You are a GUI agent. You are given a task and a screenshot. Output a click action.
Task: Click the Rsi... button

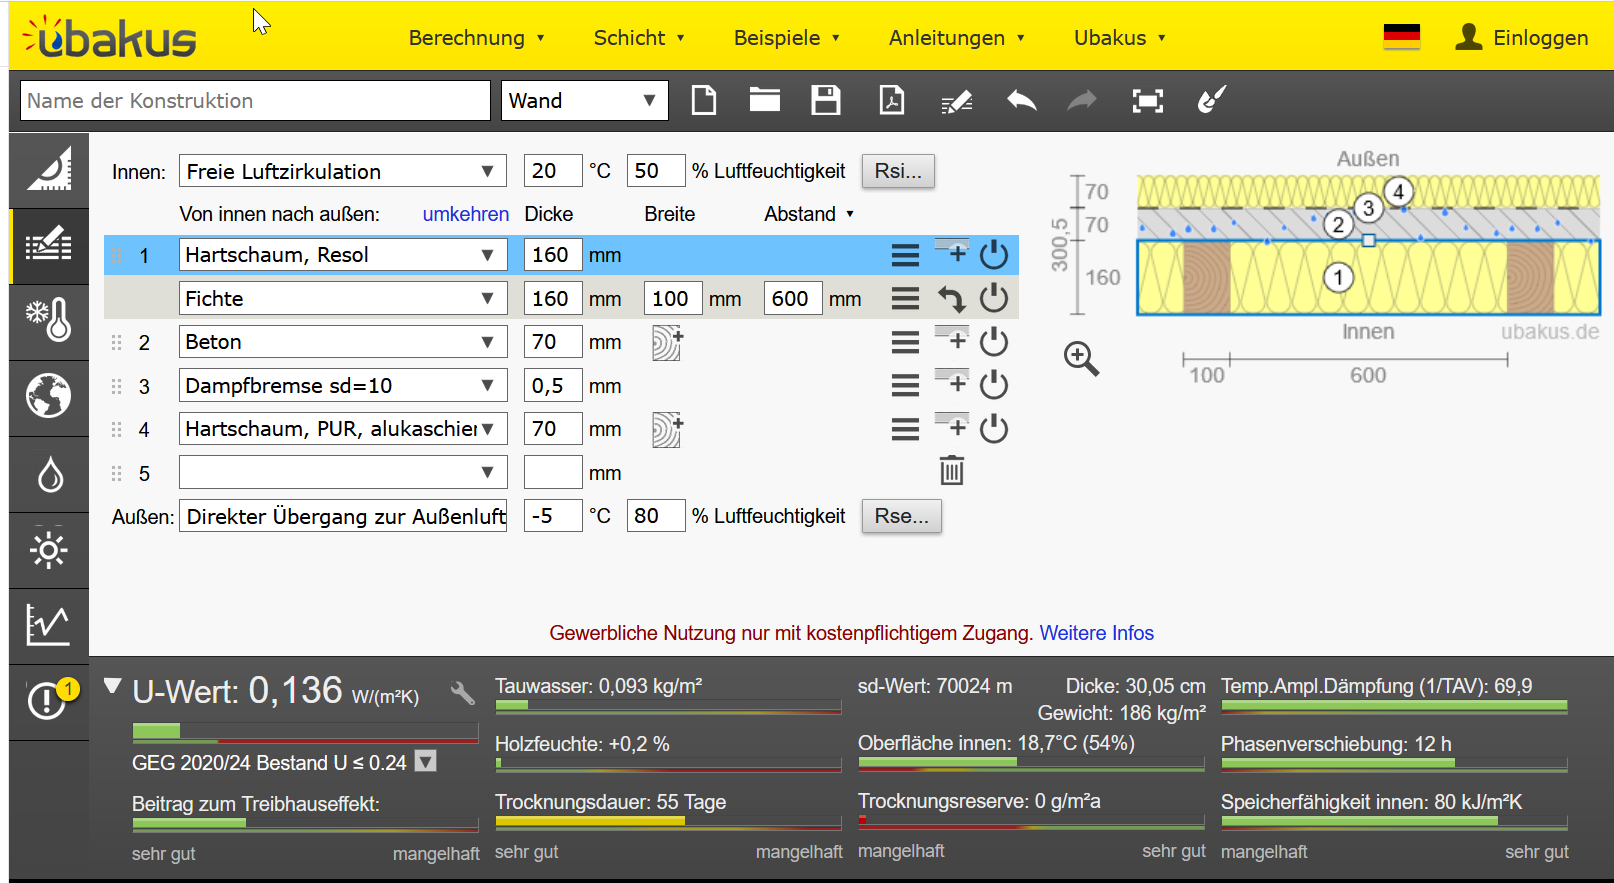pos(897,171)
